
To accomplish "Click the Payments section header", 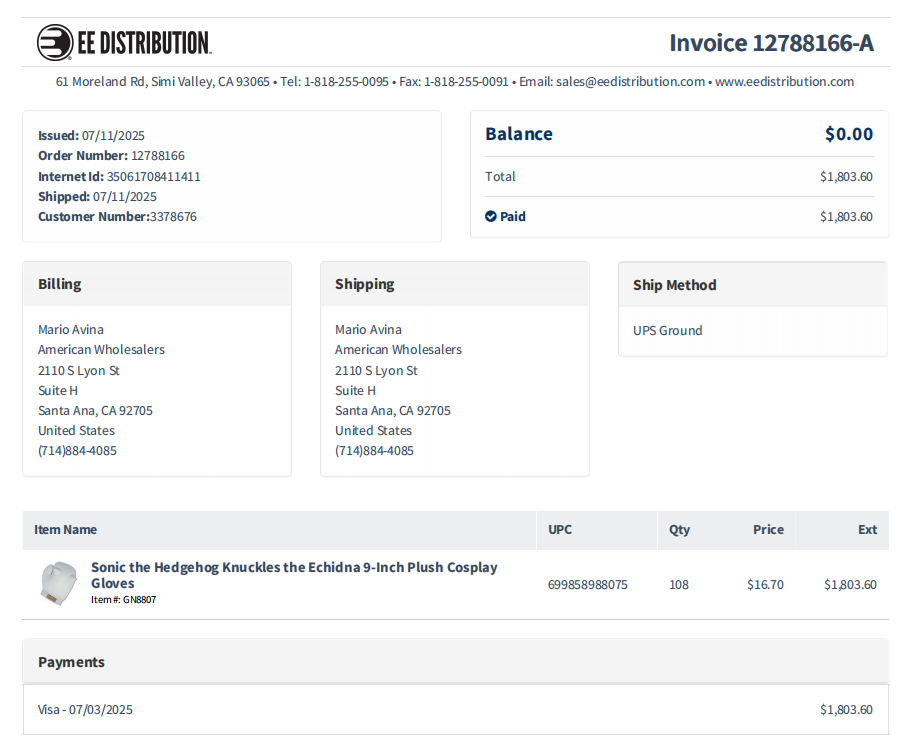I will pyautogui.click(x=71, y=662).
